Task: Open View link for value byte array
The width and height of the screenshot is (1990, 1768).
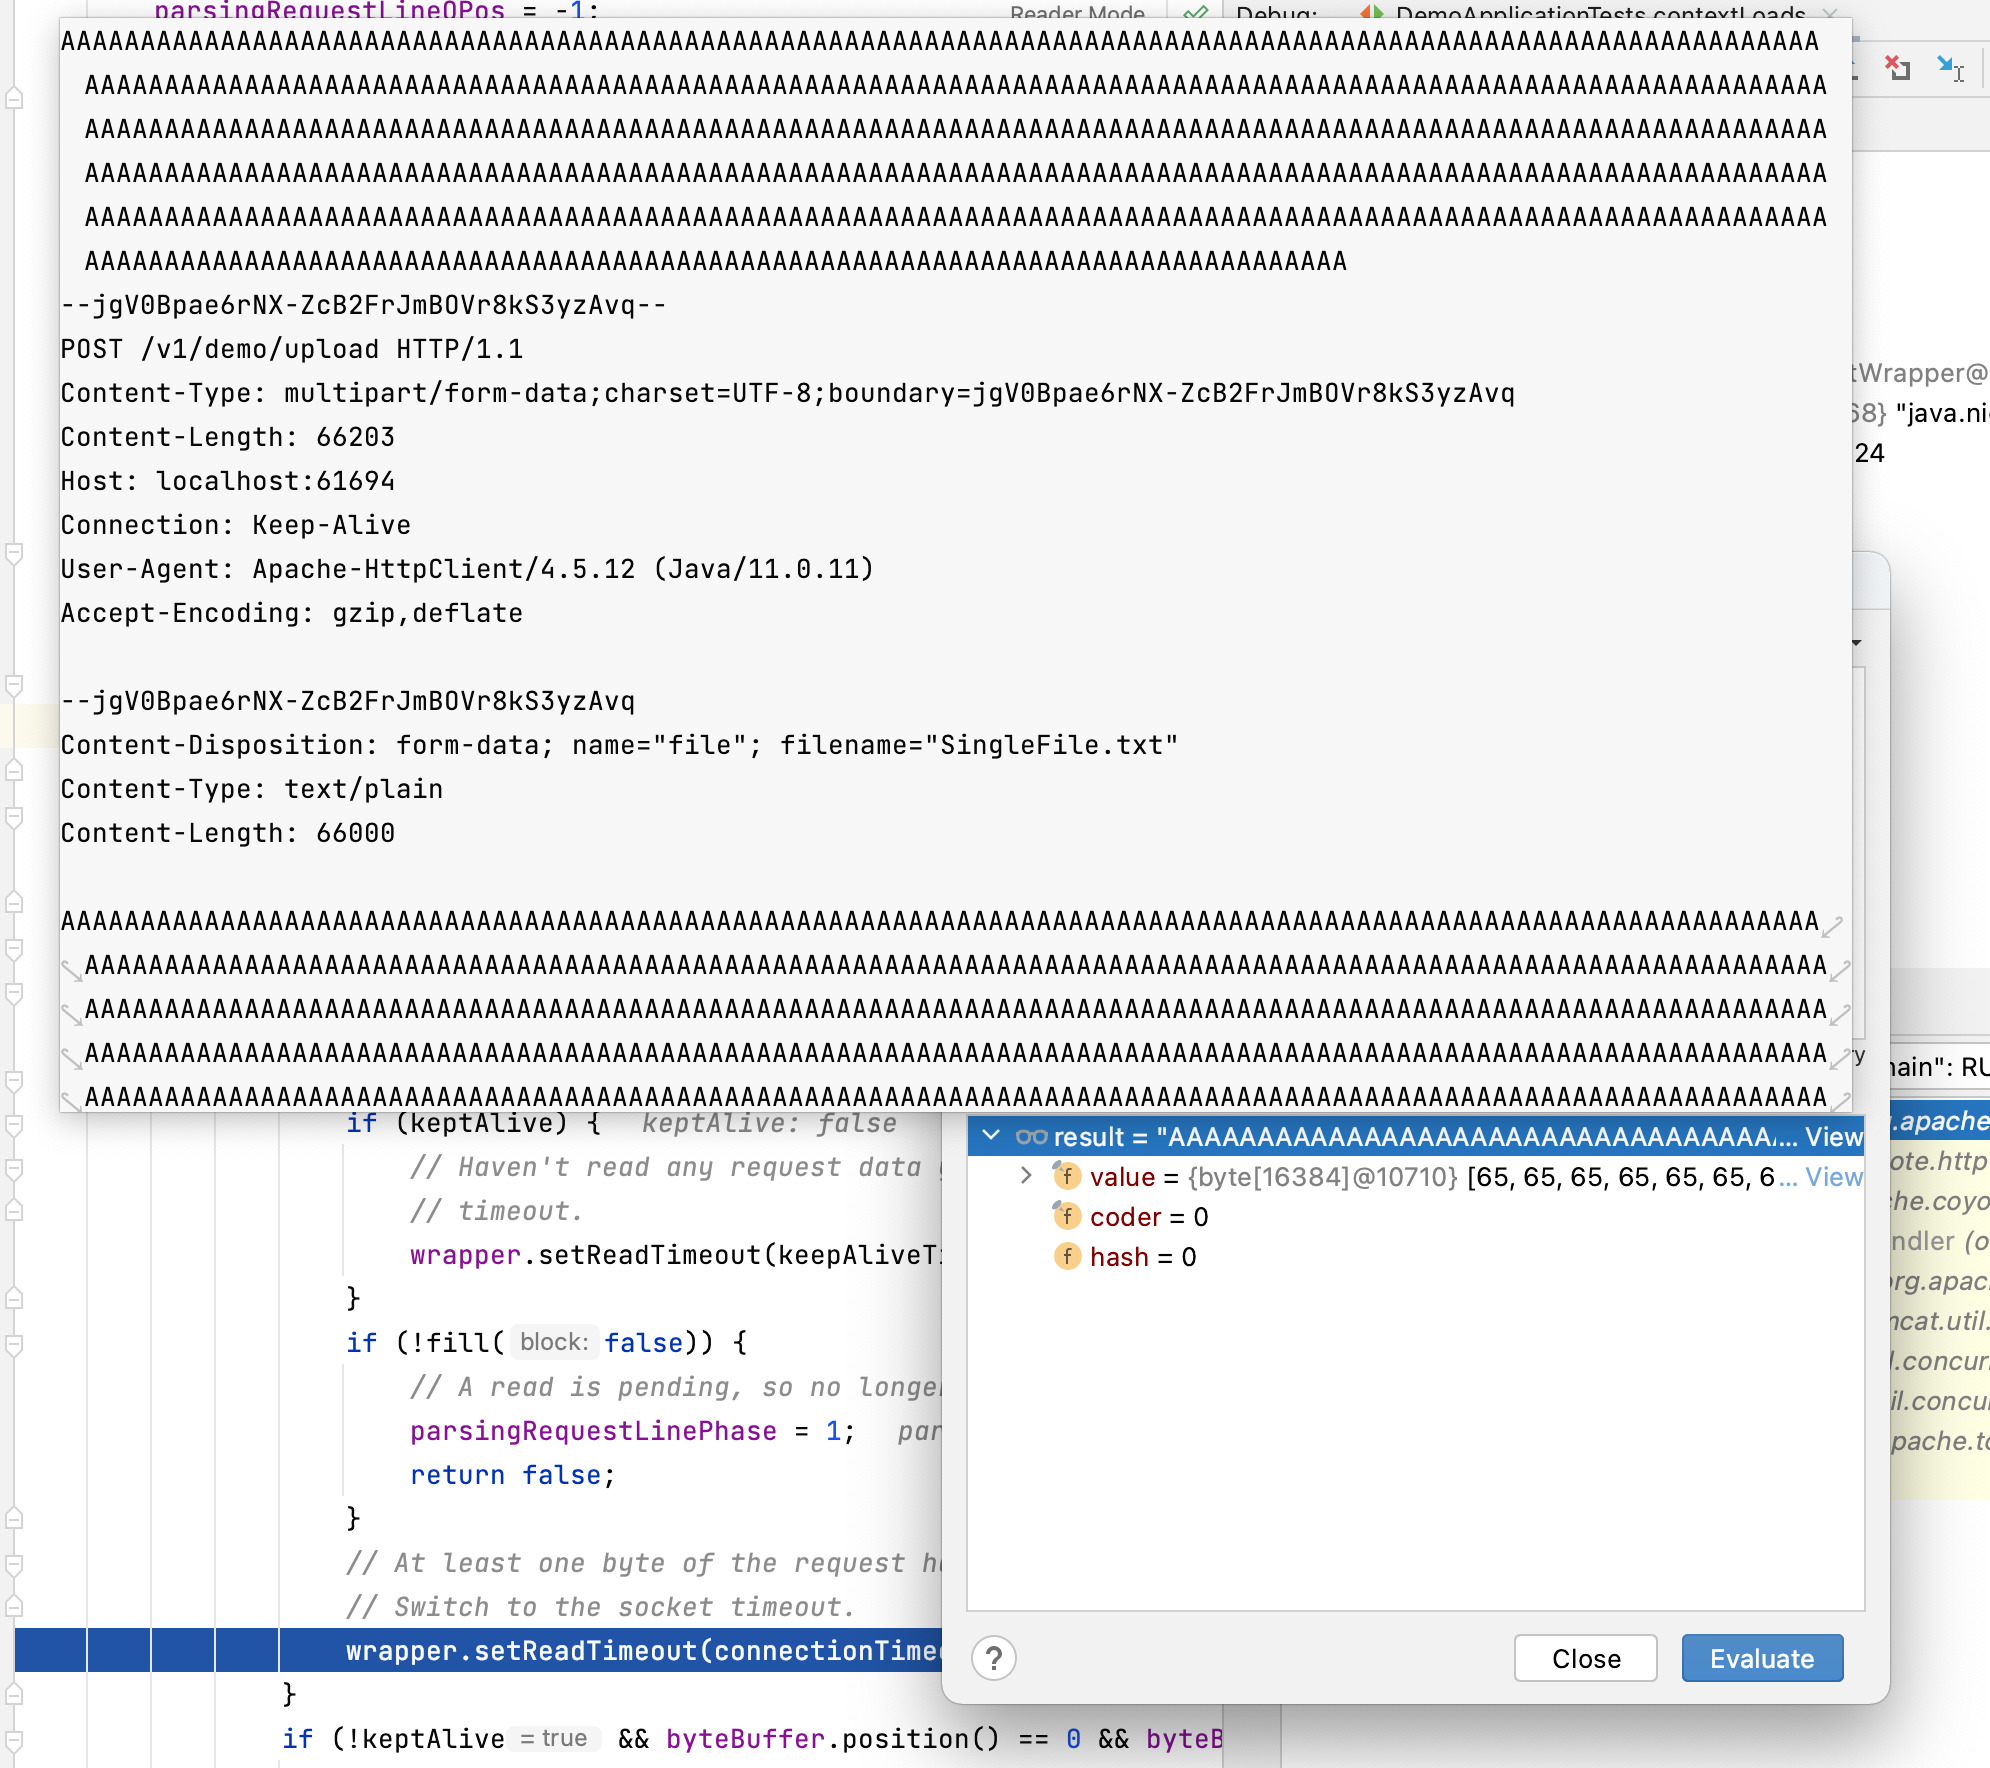Action: tap(1834, 1177)
